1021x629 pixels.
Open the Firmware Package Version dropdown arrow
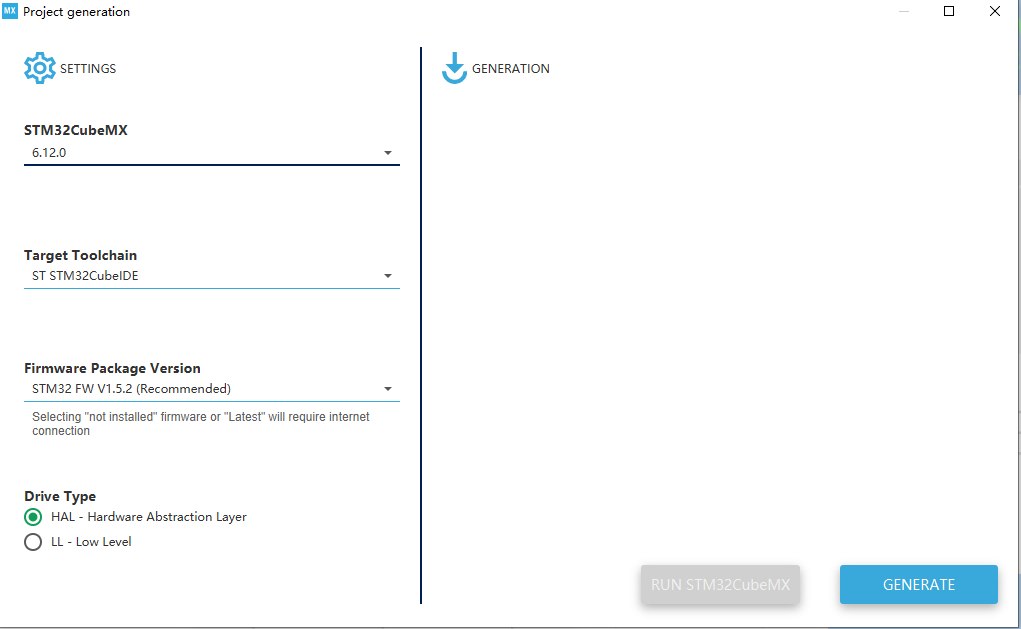[389, 388]
